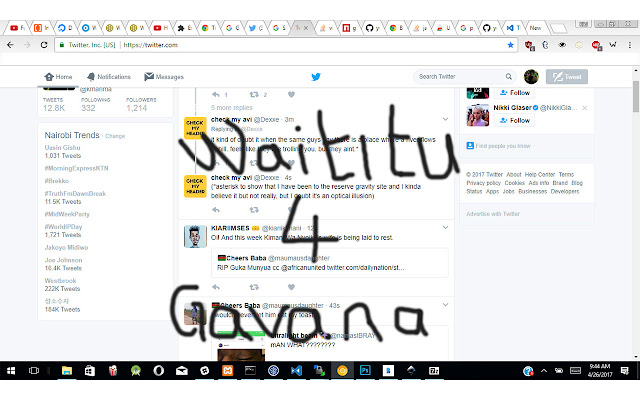Screen dimensions: 640x400
Task: Open the Westbrook trend
Action: [x=60, y=280]
